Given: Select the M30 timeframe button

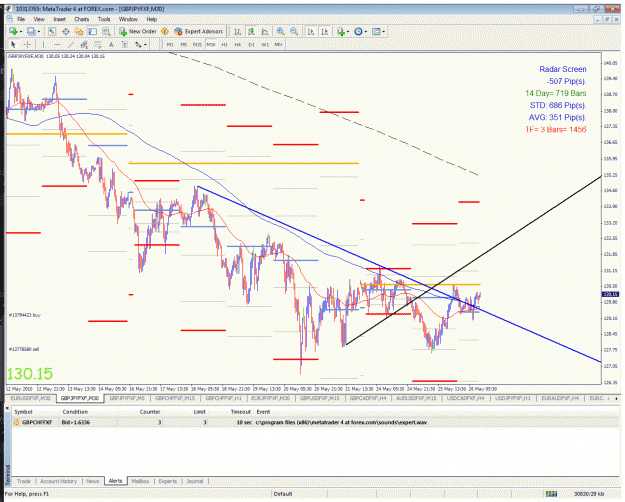Looking at the screenshot, I should pos(211,45).
